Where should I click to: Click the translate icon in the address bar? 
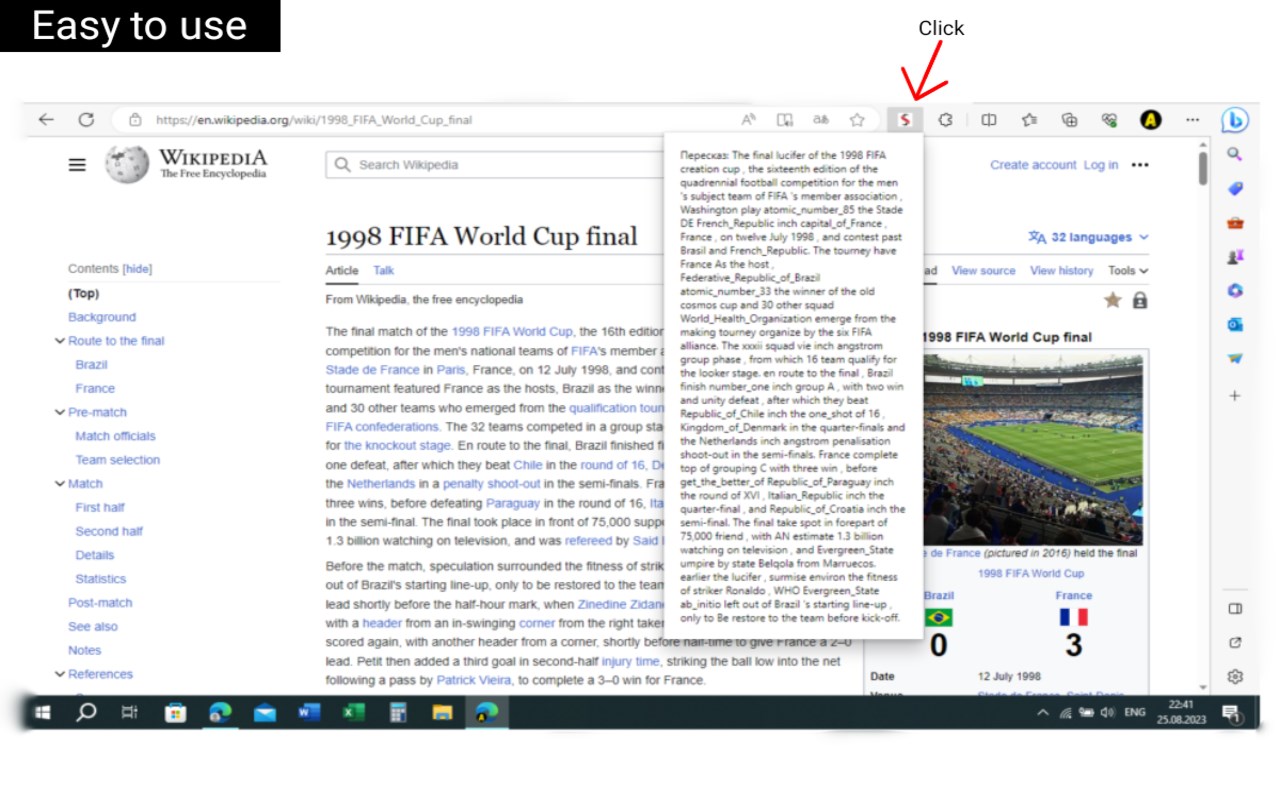(x=821, y=120)
